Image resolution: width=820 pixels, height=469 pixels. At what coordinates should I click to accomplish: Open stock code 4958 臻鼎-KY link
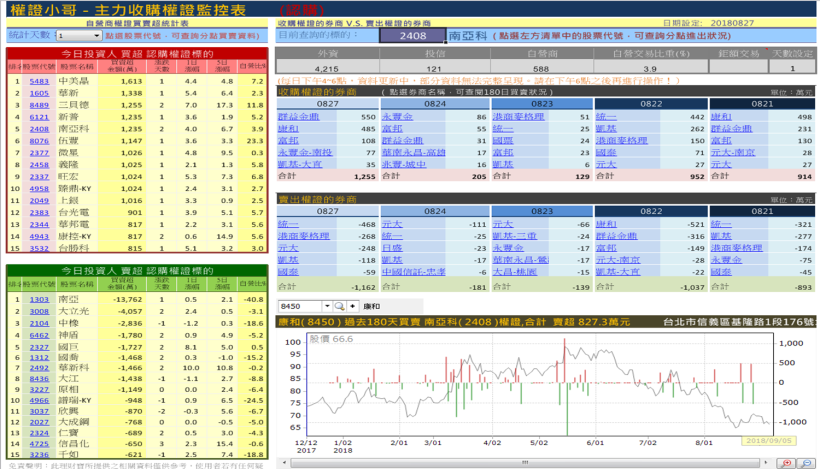39,189
